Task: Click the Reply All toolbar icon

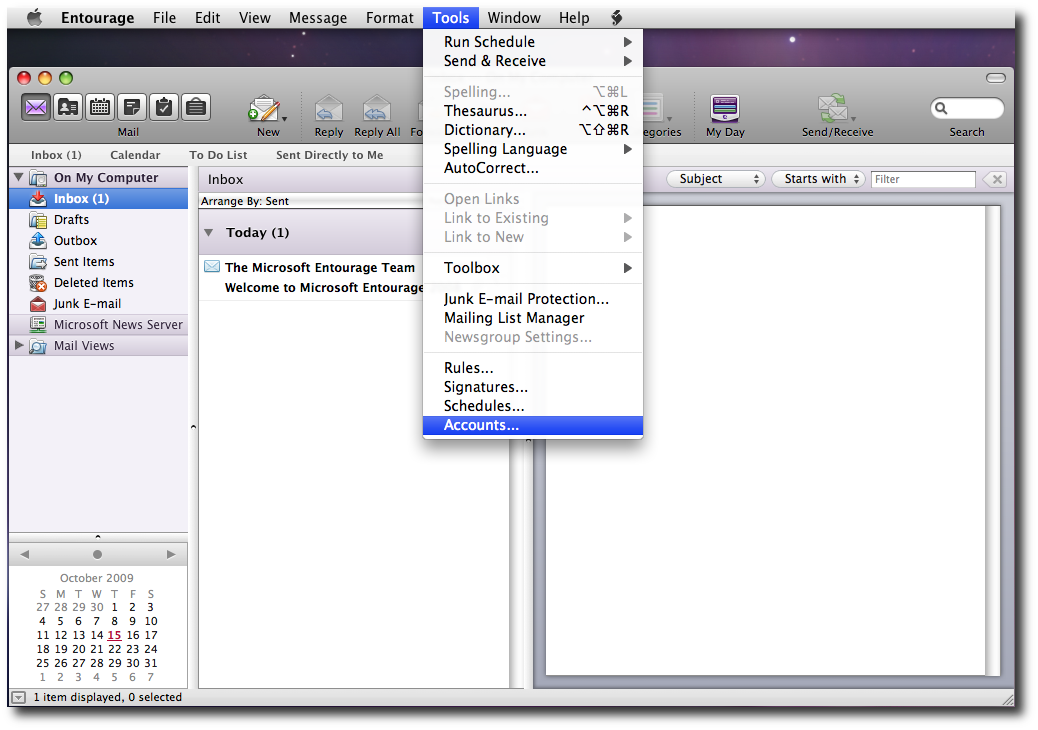Action: tap(377, 109)
